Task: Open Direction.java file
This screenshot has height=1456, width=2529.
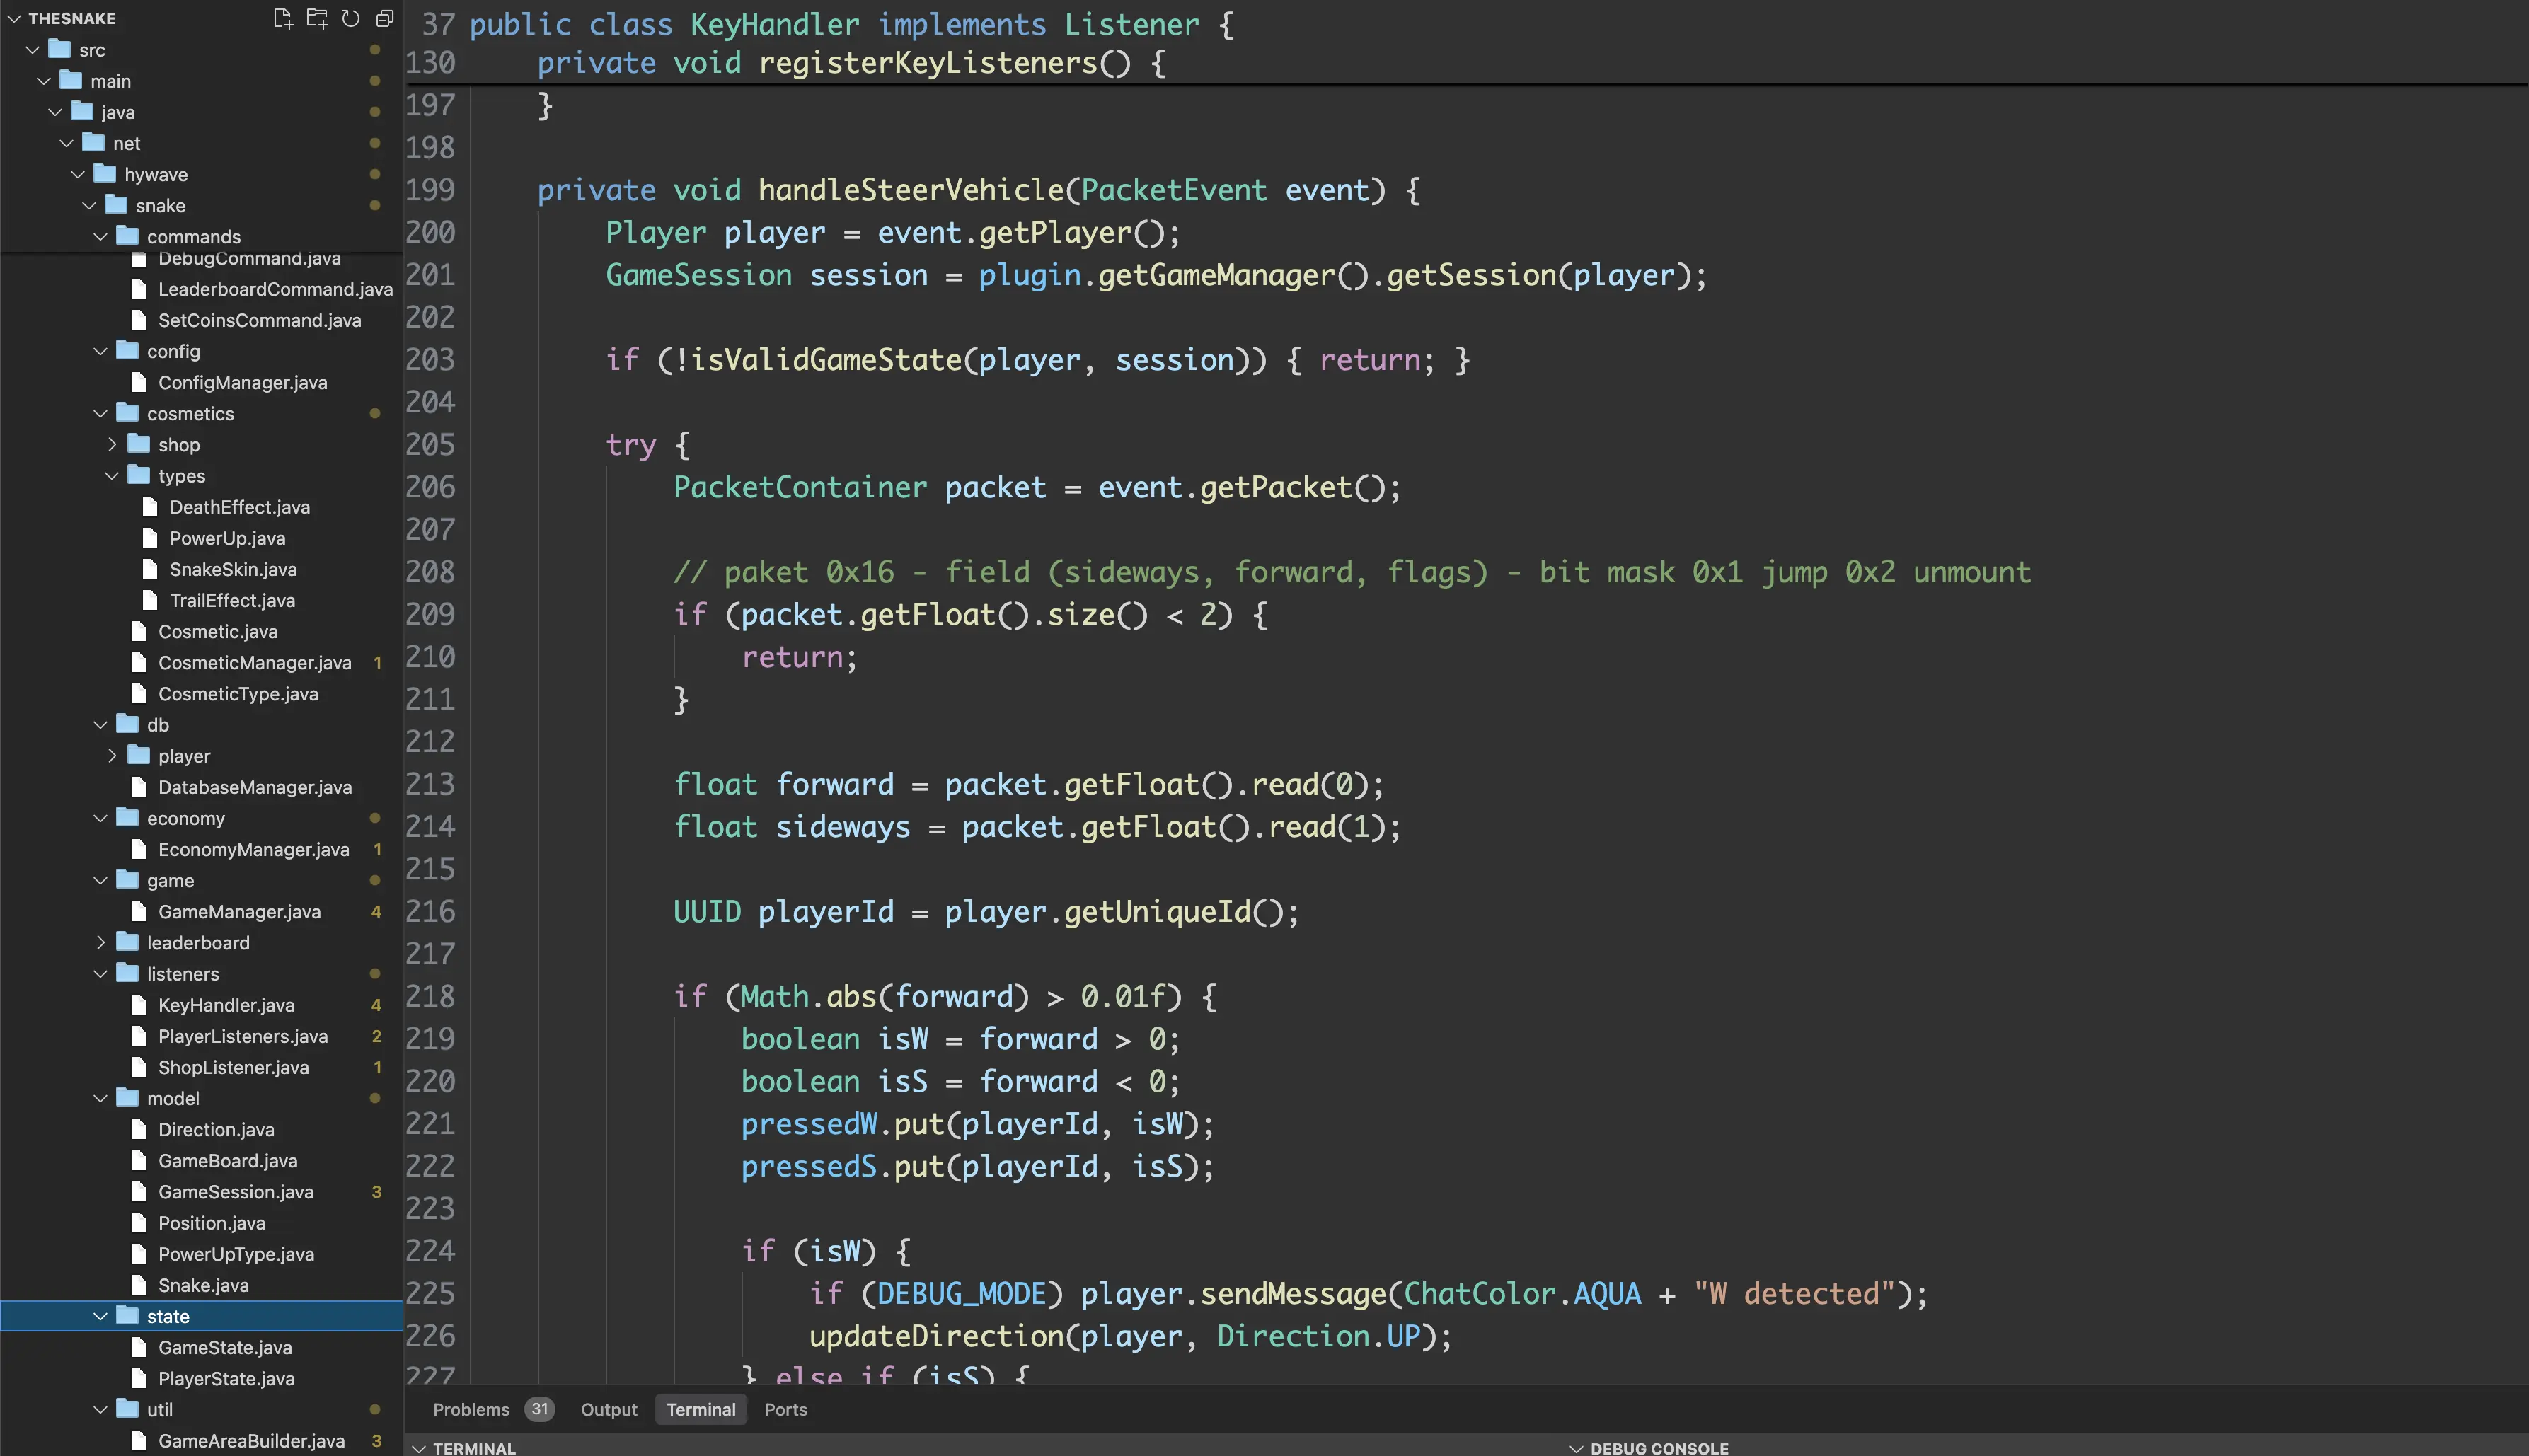Action: click(216, 1130)
